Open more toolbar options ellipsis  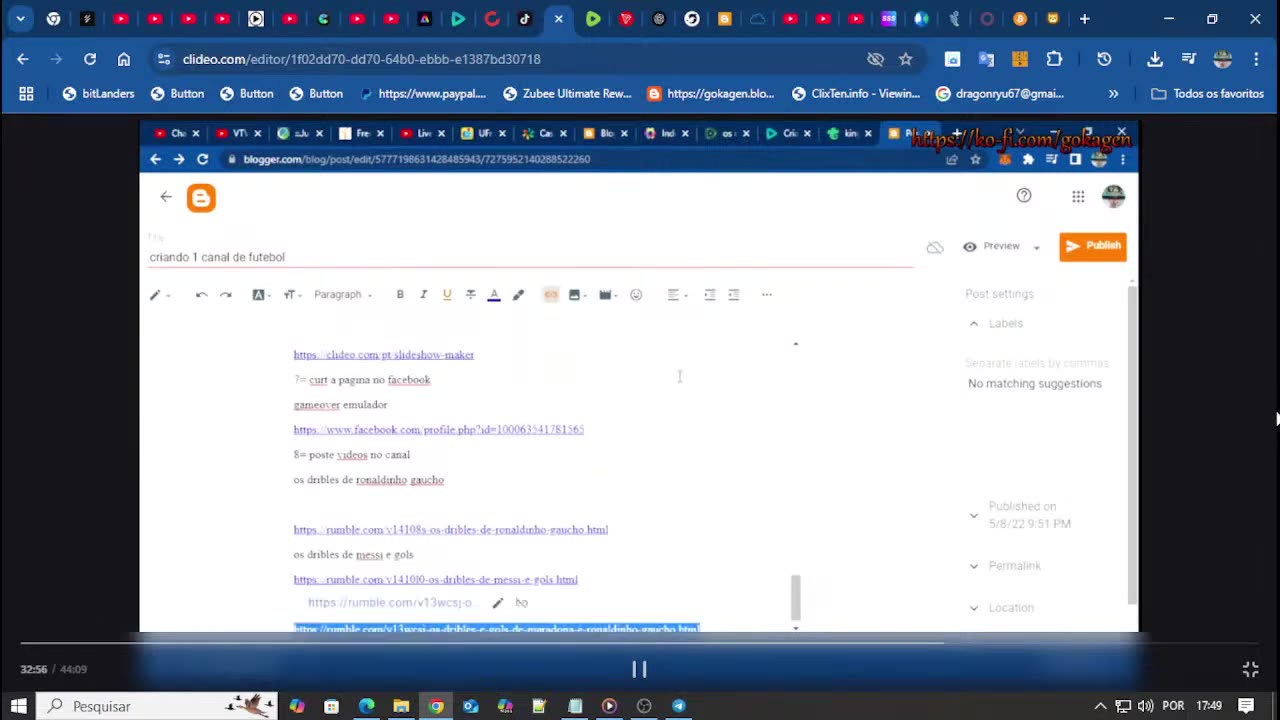pyautogui.click(x=767, y=295)
